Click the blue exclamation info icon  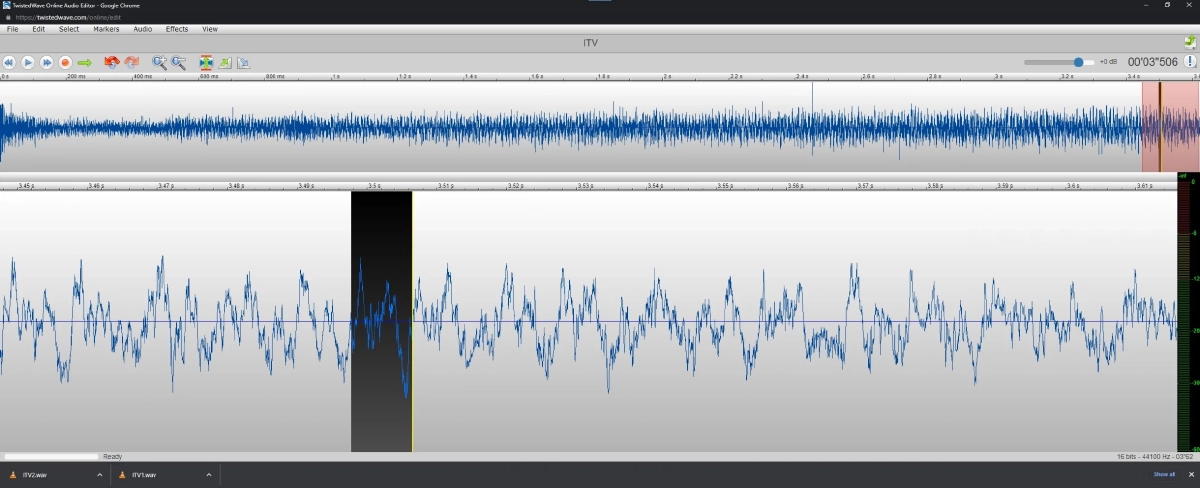(1190, 62)
